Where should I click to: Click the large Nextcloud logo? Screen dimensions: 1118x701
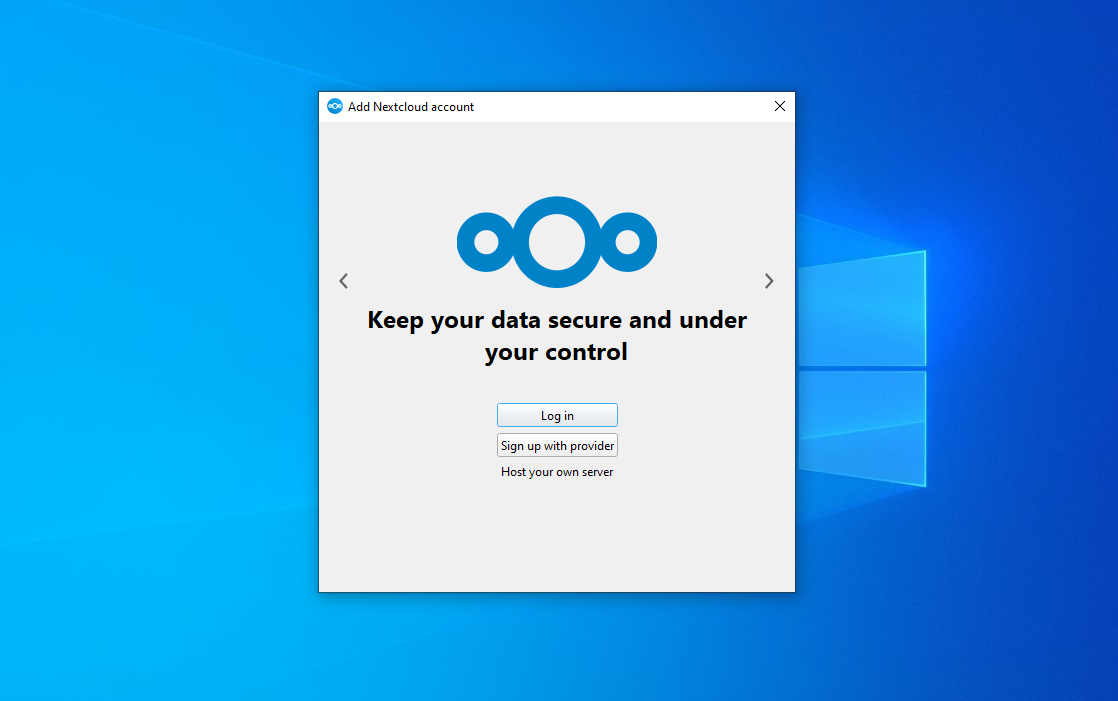[557, 242]
